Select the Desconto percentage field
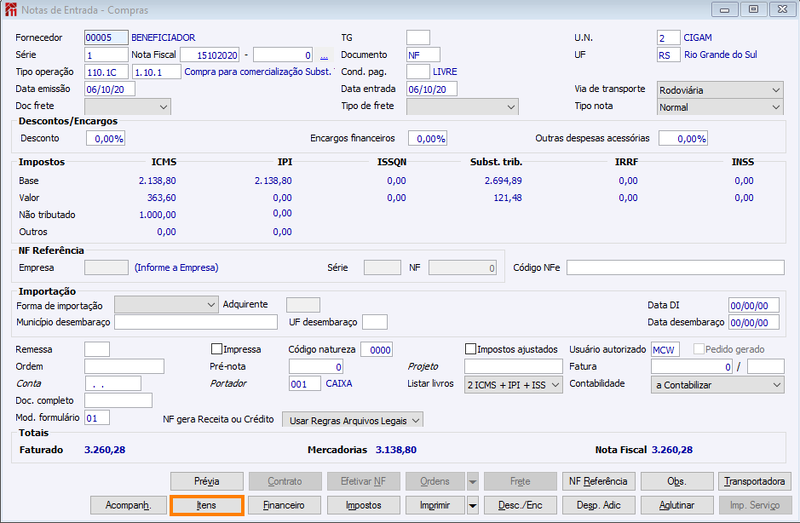Image resolution: width=800 pixels, height=523 pixels. point(106,138)
